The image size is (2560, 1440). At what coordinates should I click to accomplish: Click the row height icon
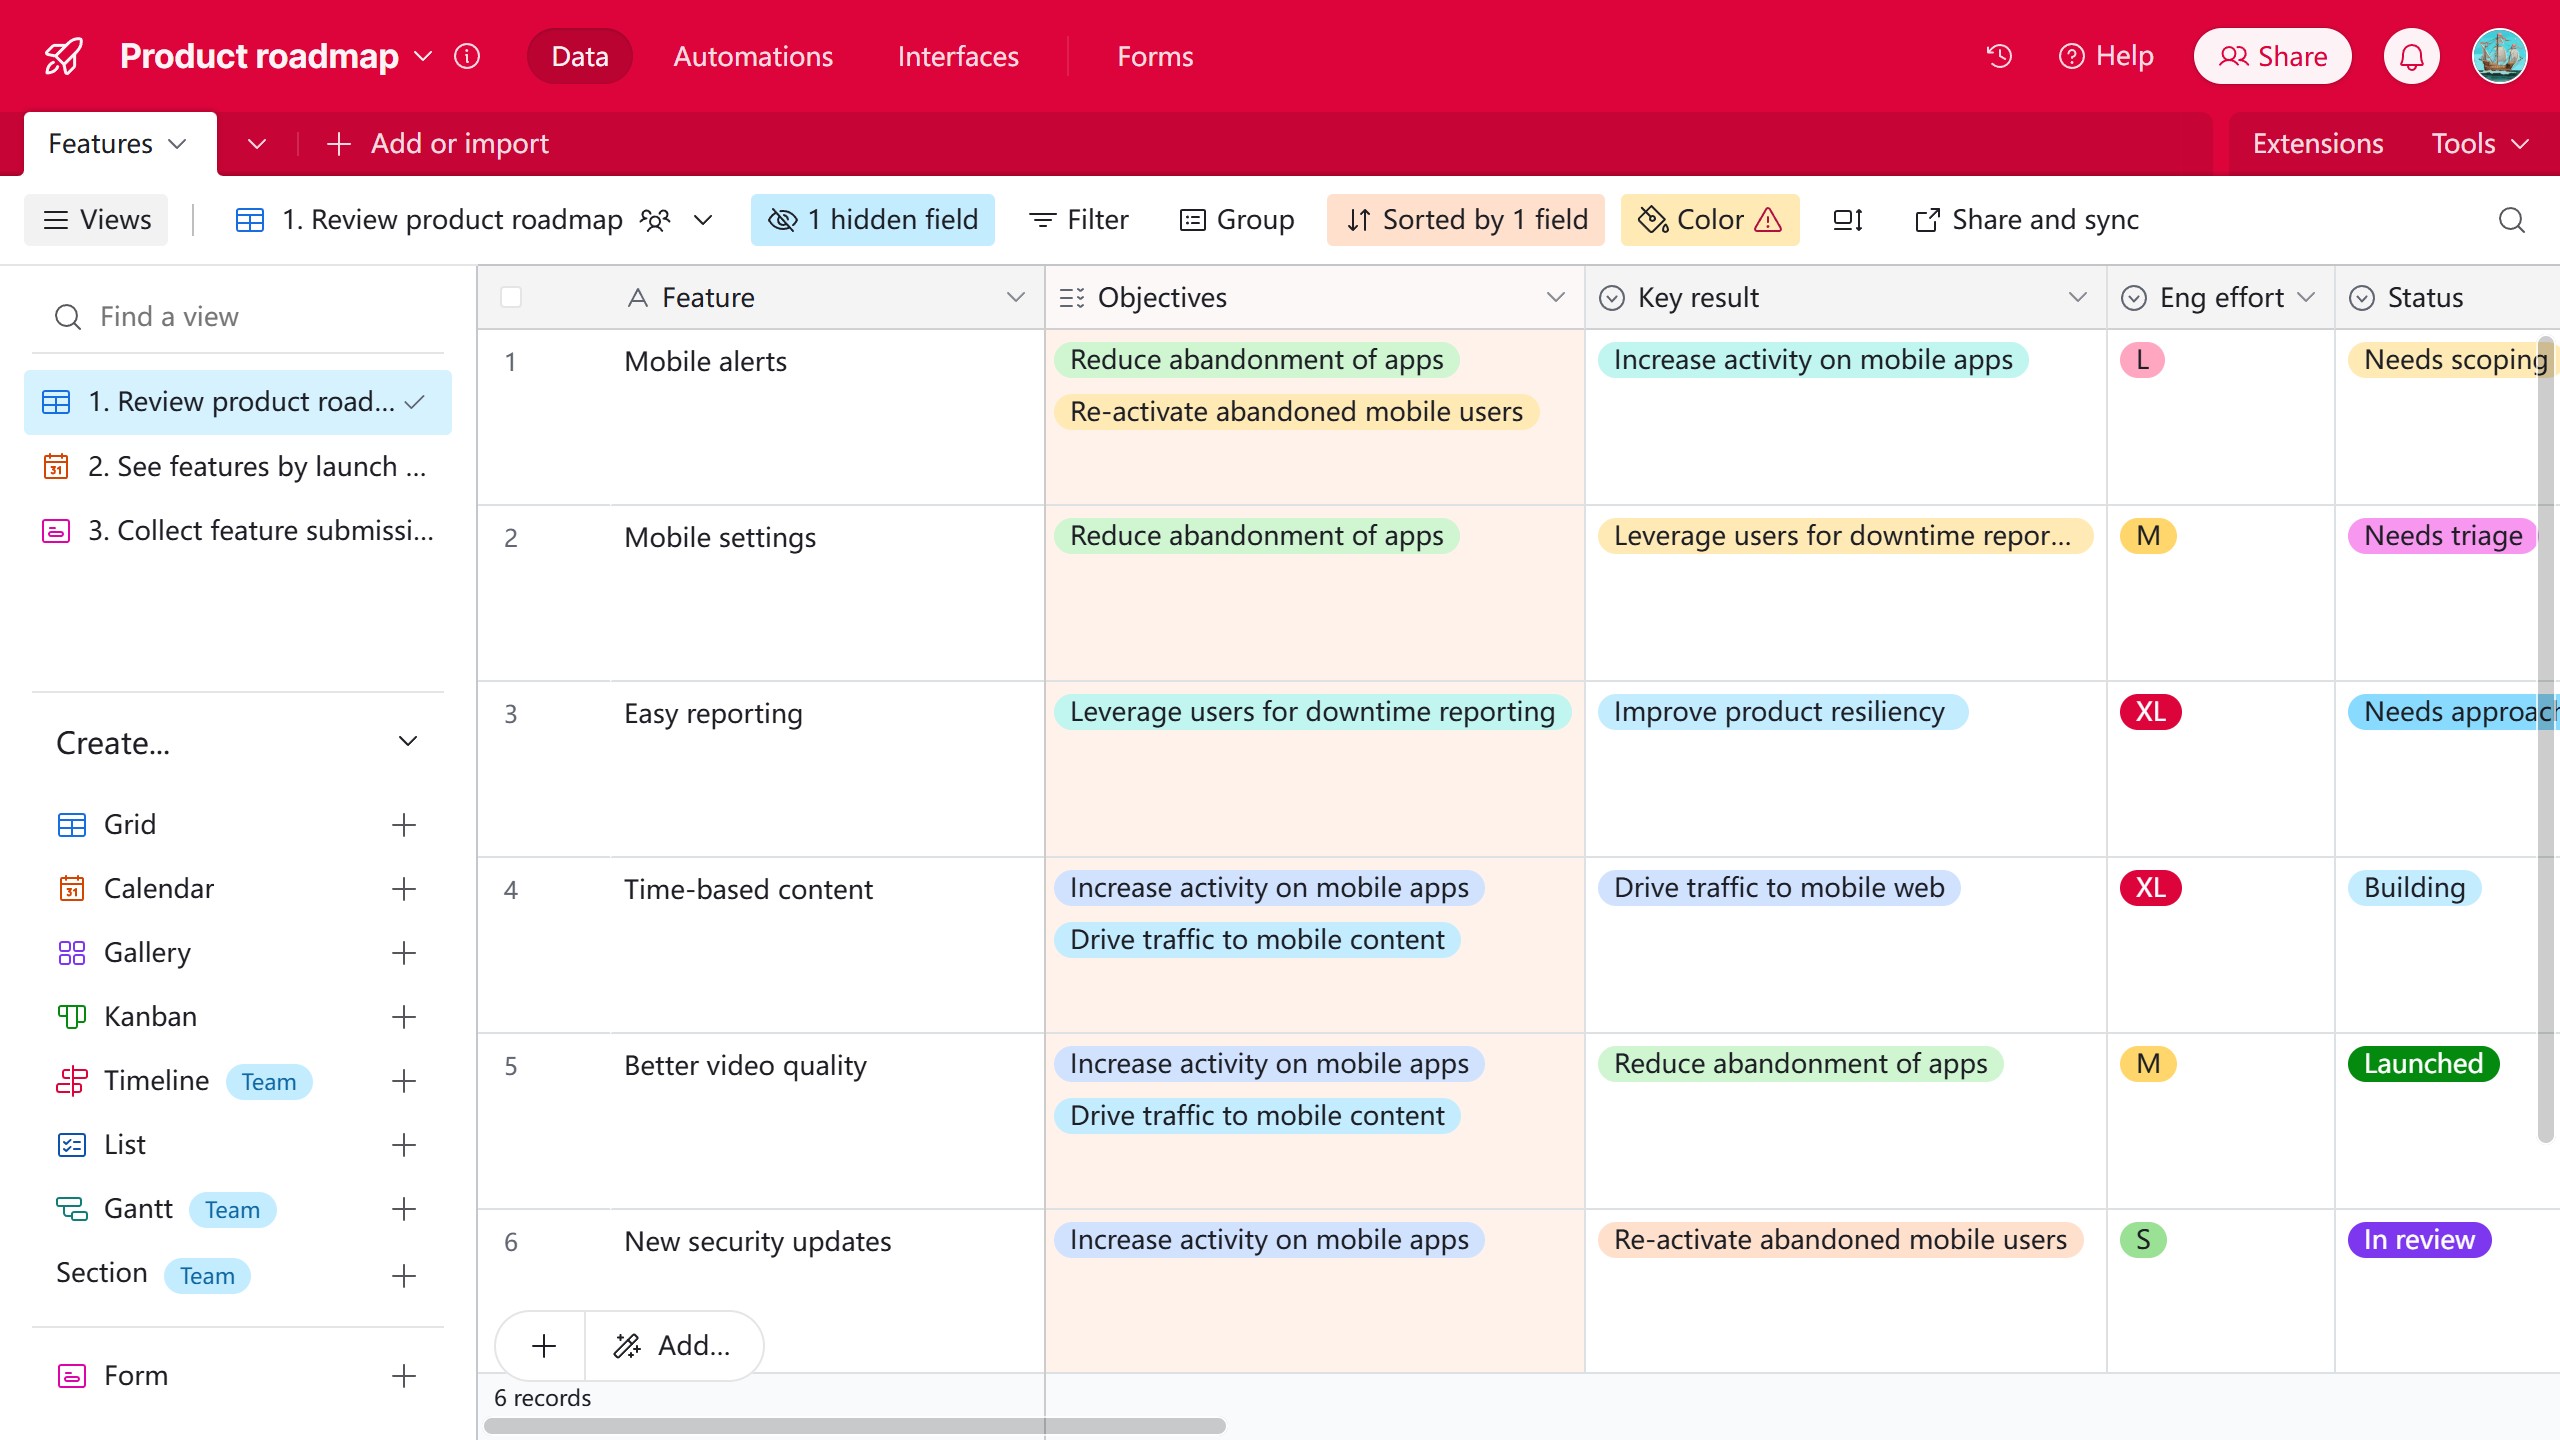[1847, 220]
